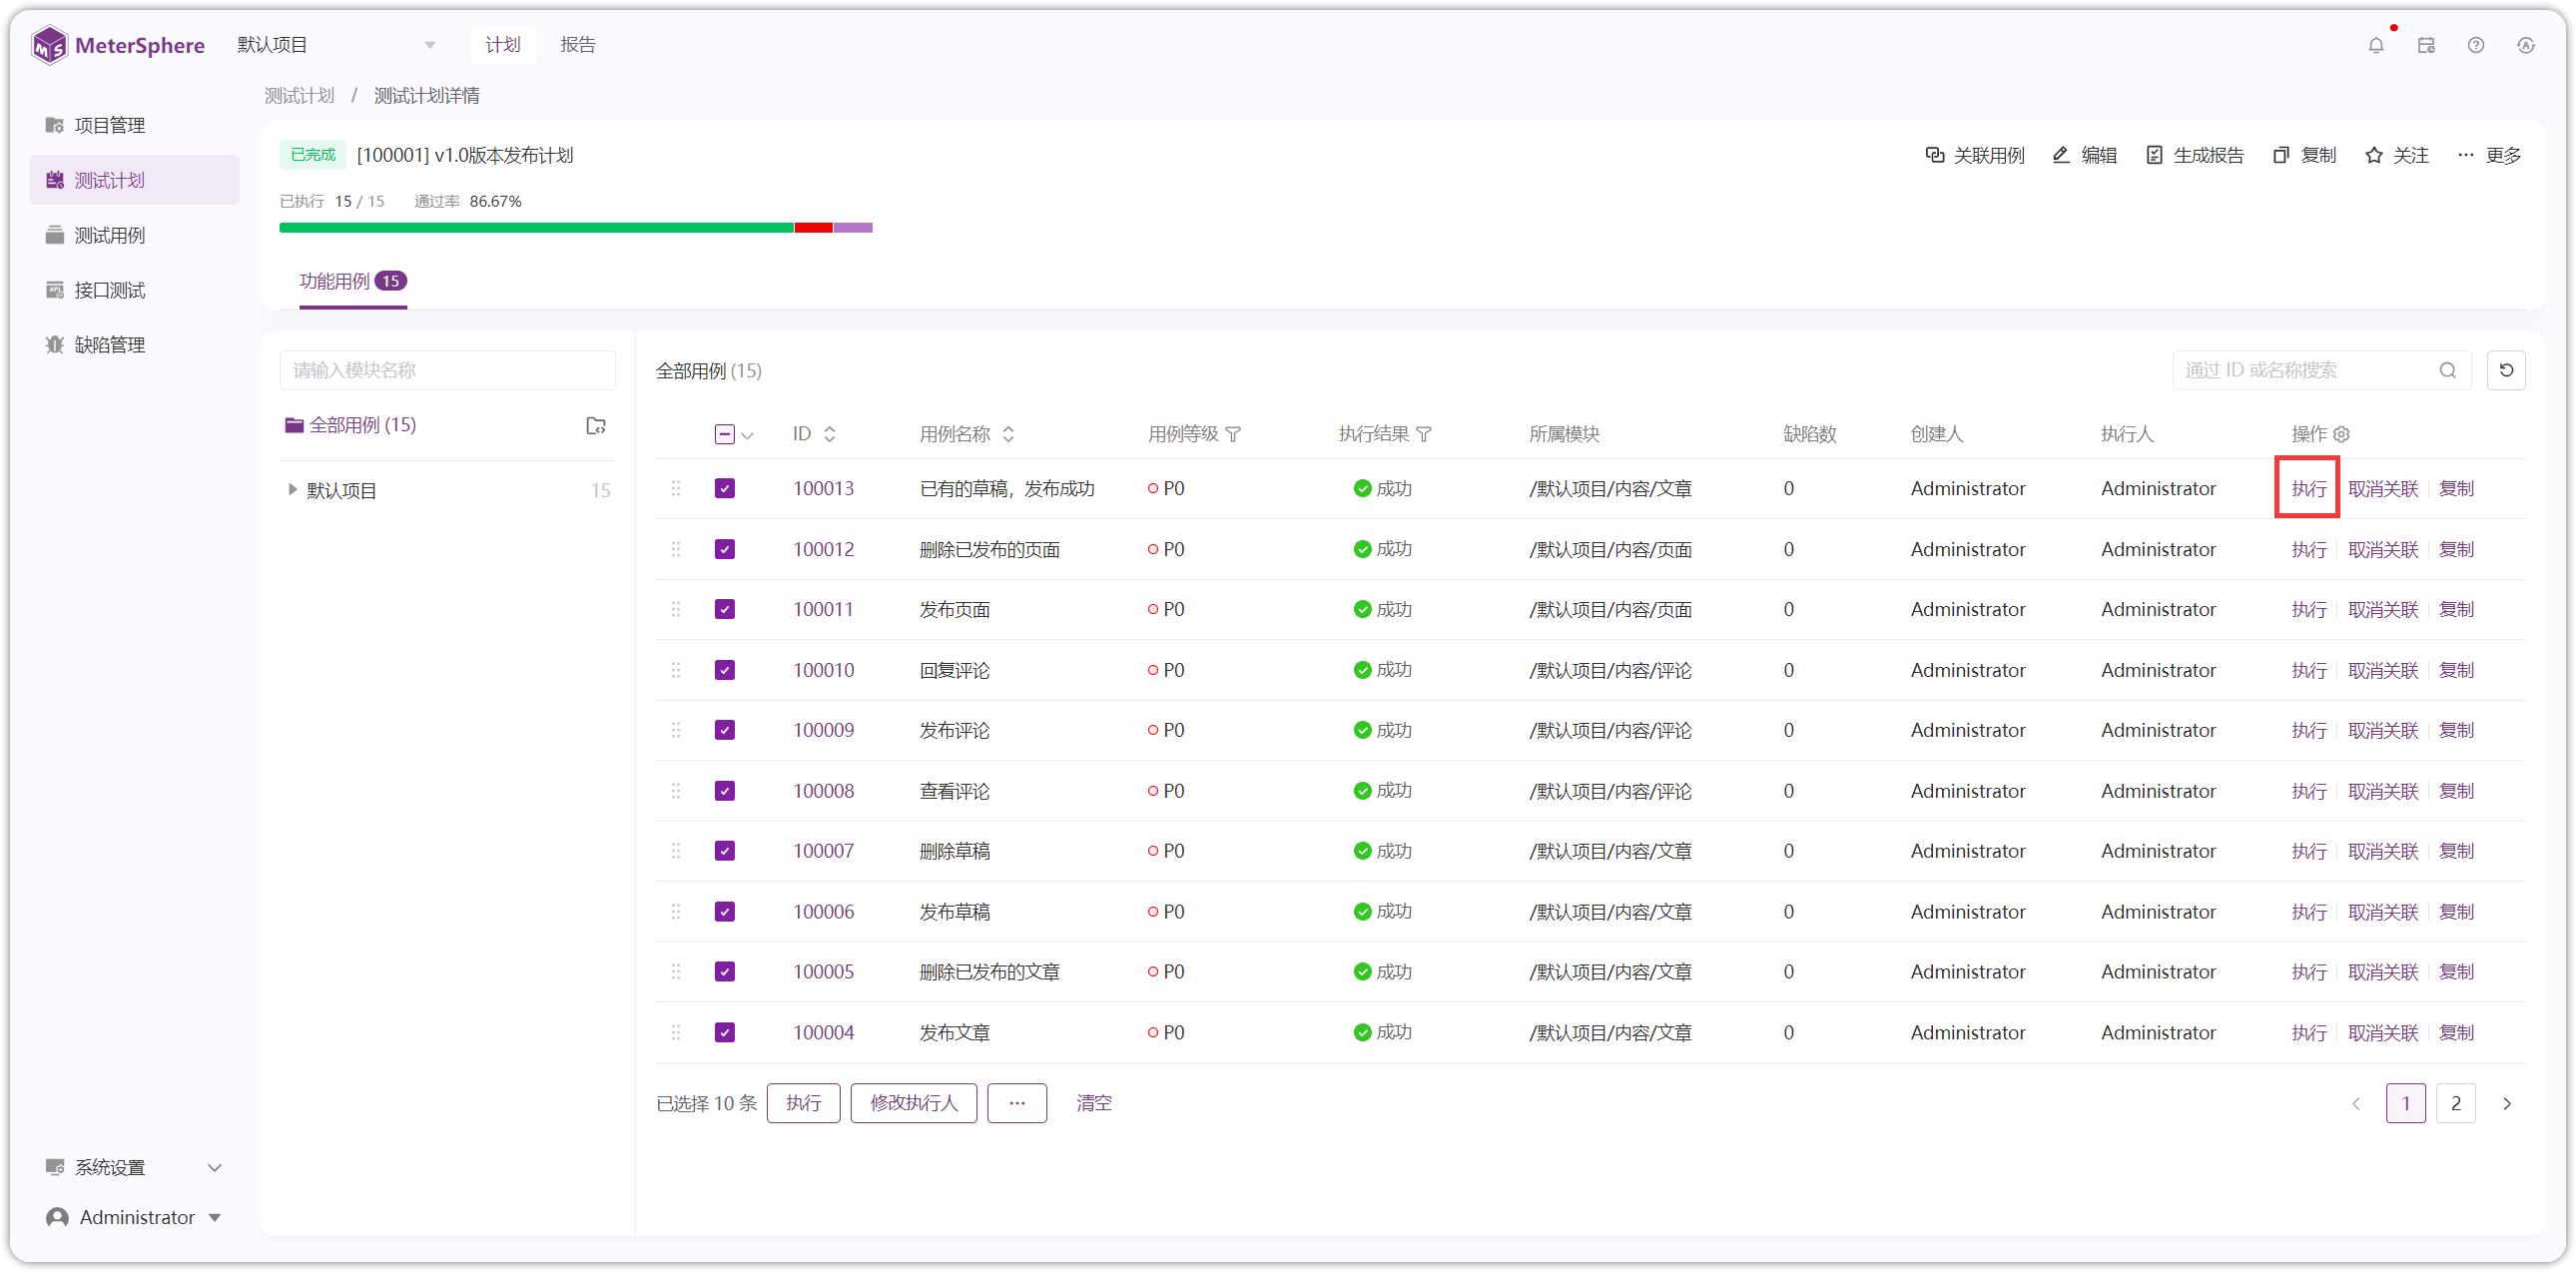Click the 修改执行人 button
2576x1272 pixels.
(x=913, y=1103)
